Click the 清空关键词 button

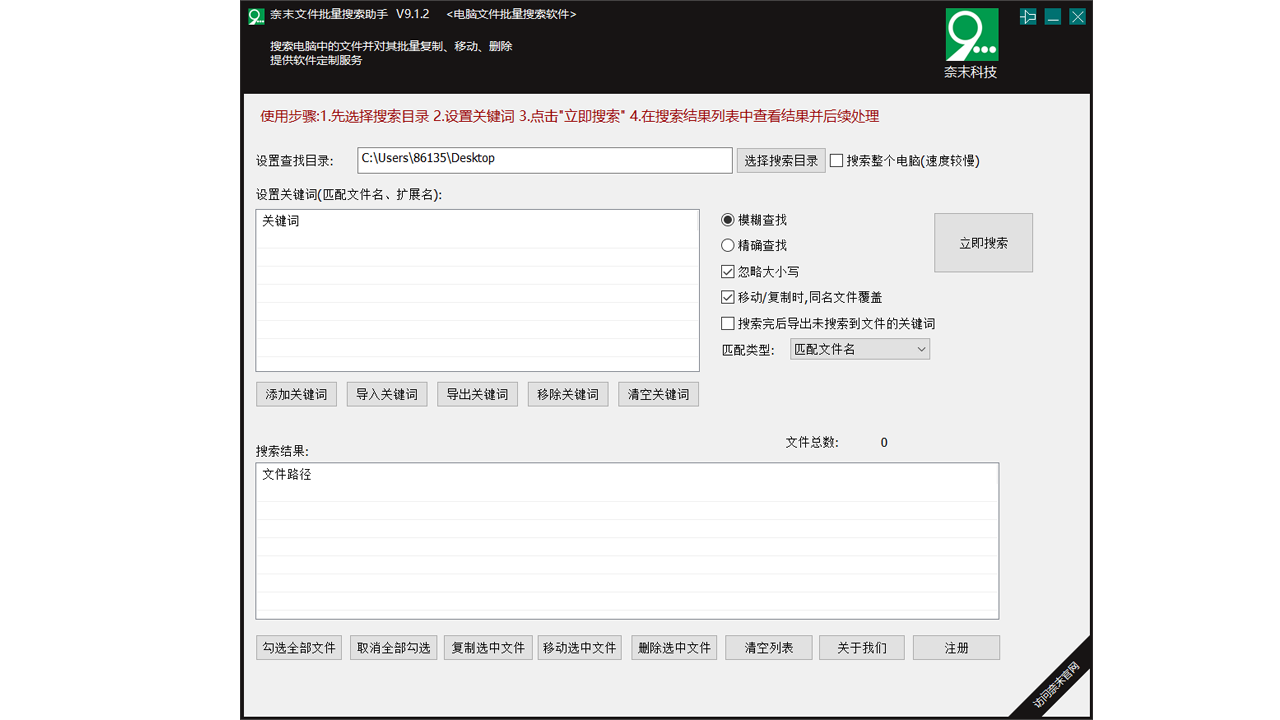(658, 394)
